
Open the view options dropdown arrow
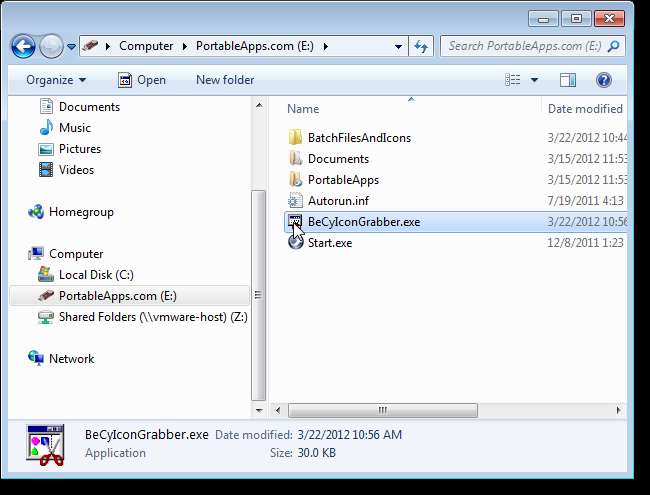click(x=534, y=80)
